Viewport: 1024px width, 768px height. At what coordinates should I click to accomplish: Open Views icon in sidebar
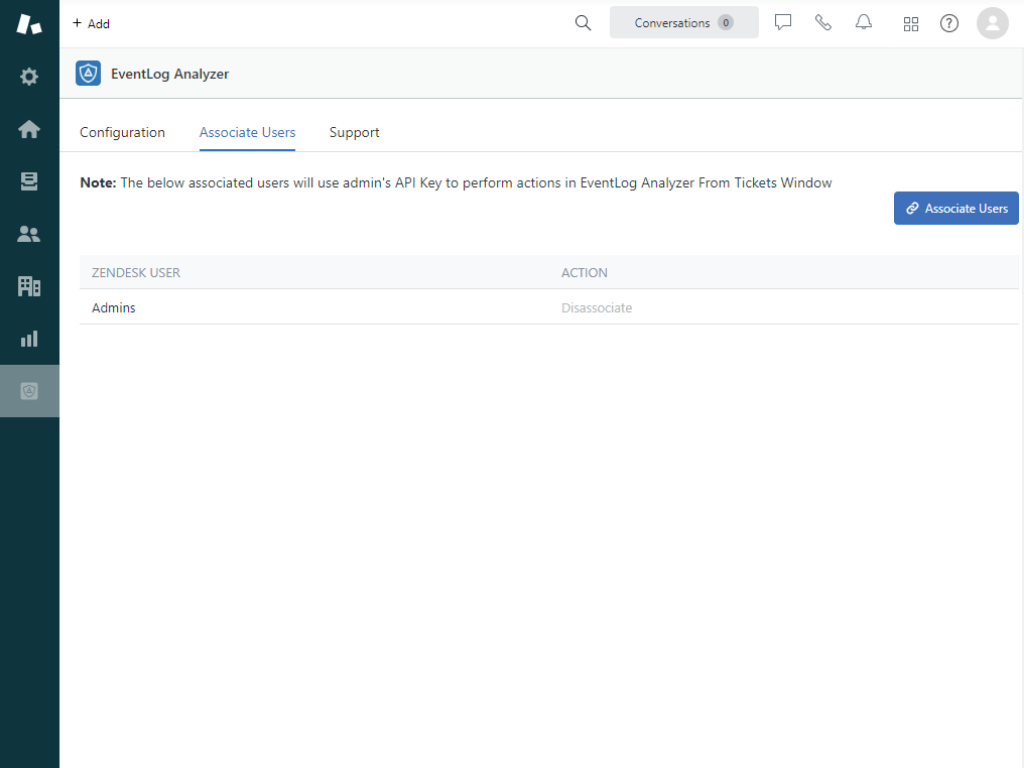click(x=29, y=181)
